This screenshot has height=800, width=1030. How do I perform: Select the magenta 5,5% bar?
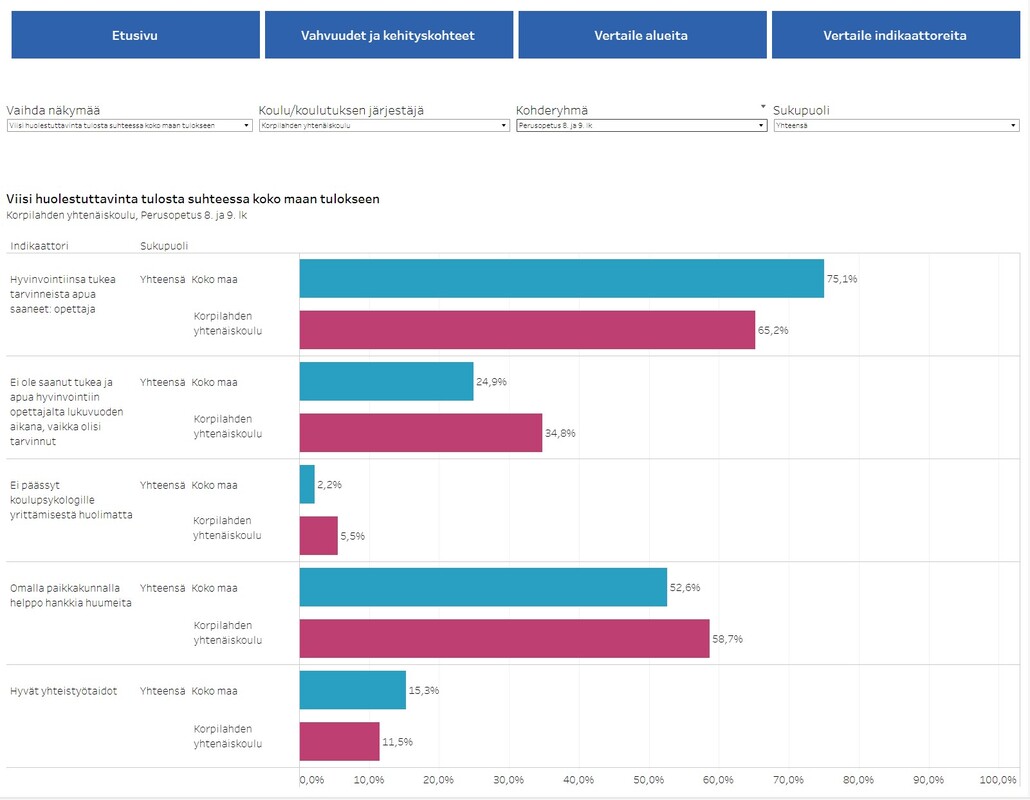coord(318,536)
